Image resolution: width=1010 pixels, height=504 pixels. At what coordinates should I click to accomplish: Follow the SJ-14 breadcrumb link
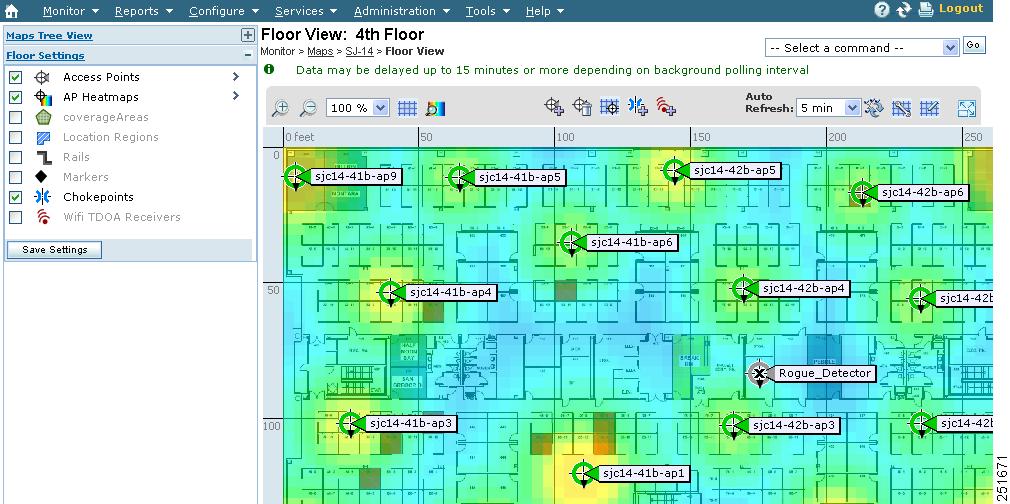tap(359, 51)
